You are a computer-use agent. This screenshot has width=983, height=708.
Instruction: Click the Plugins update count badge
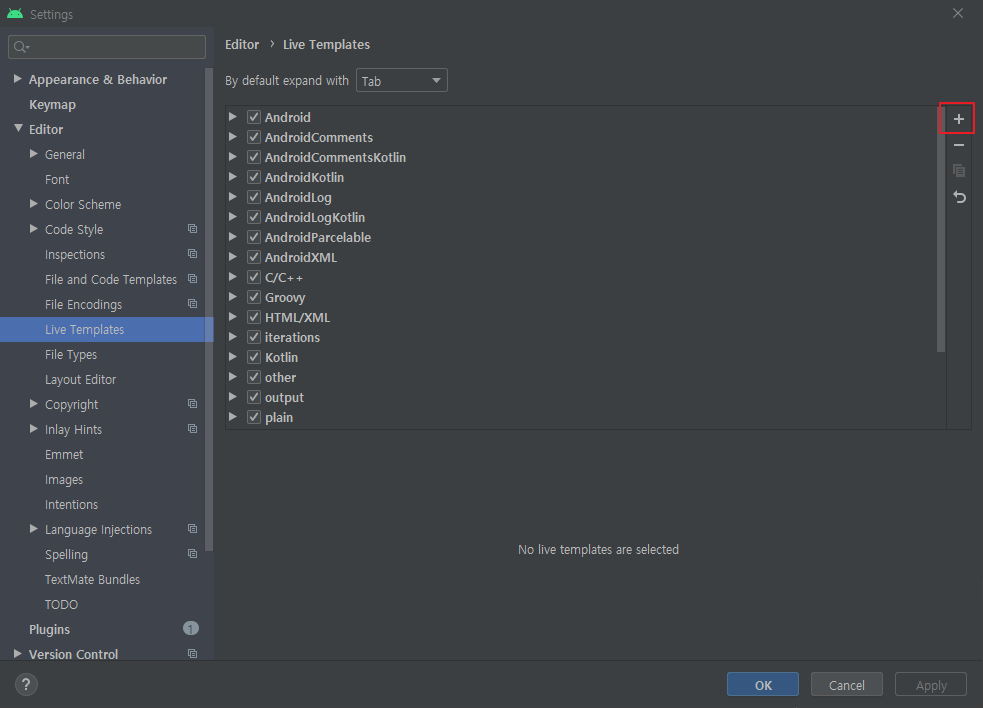click(191, 628)
